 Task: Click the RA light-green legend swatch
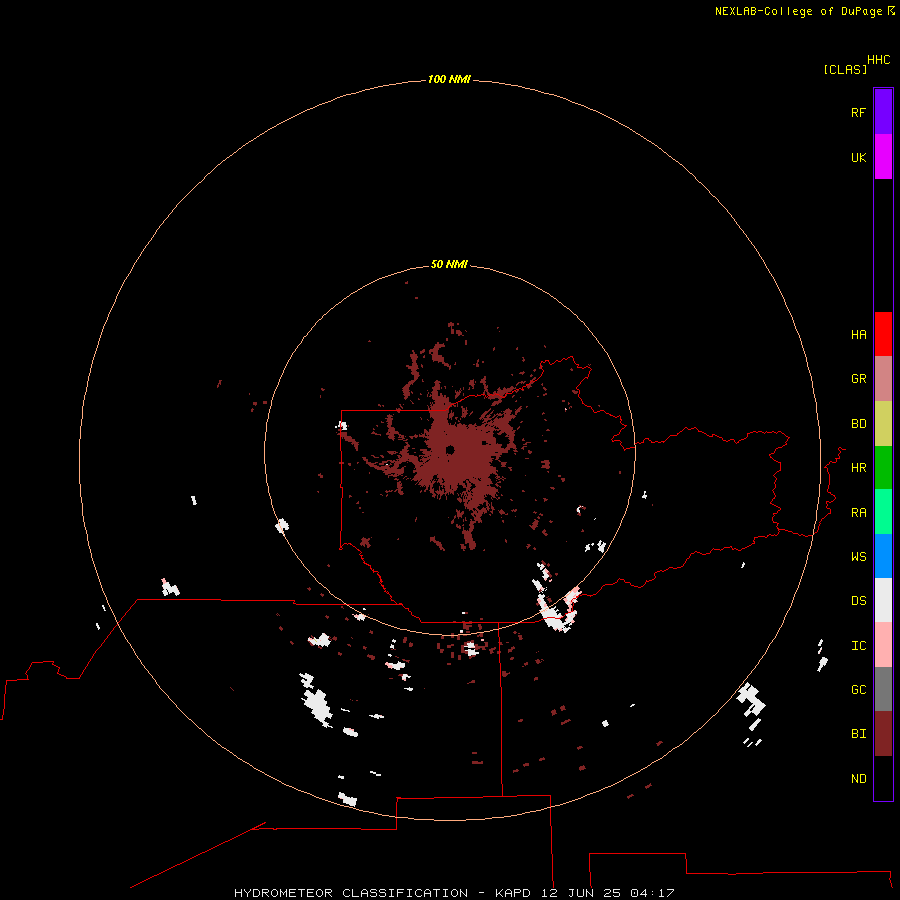(x=883, y=512)
